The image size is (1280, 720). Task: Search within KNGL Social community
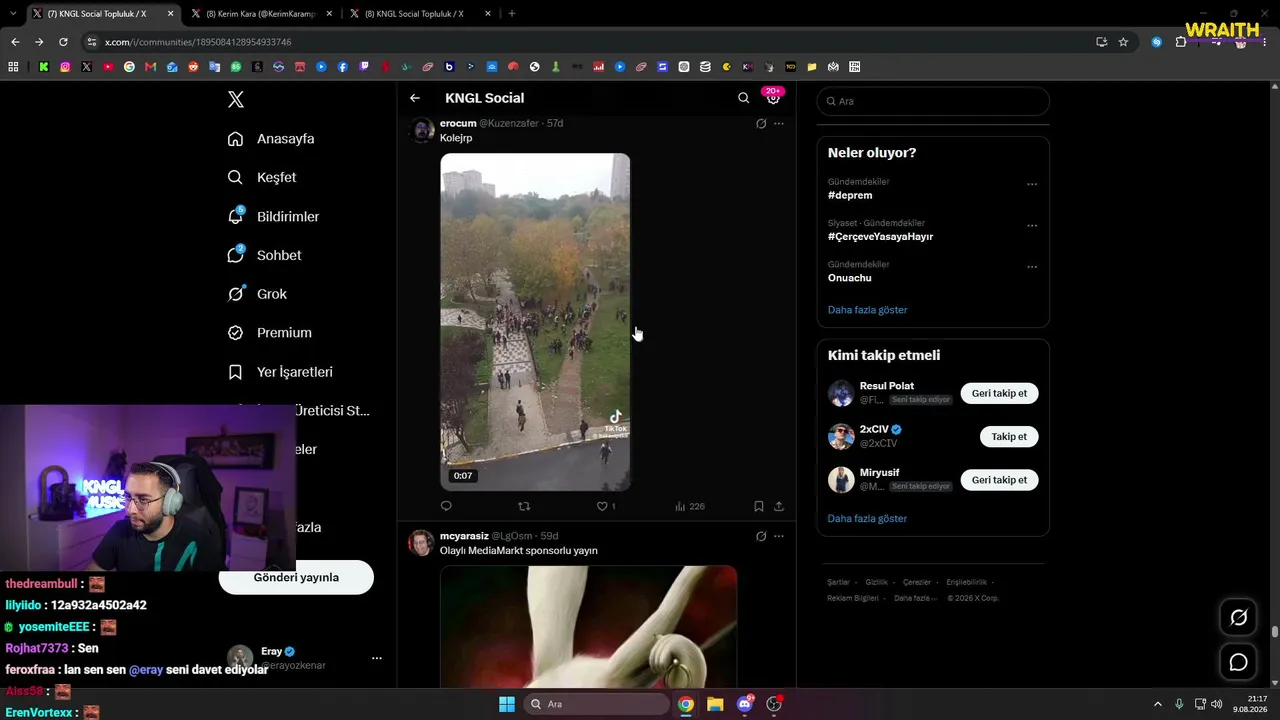tap(743, 98)
